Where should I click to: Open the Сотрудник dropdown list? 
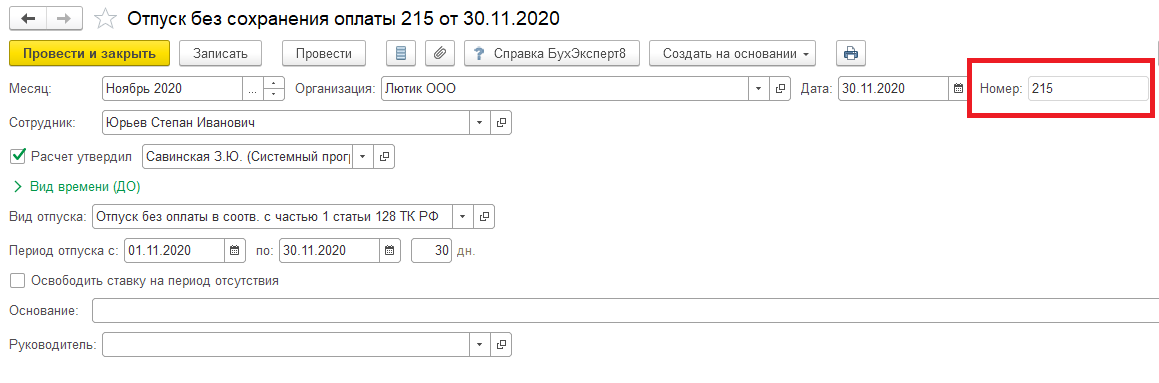480,122
